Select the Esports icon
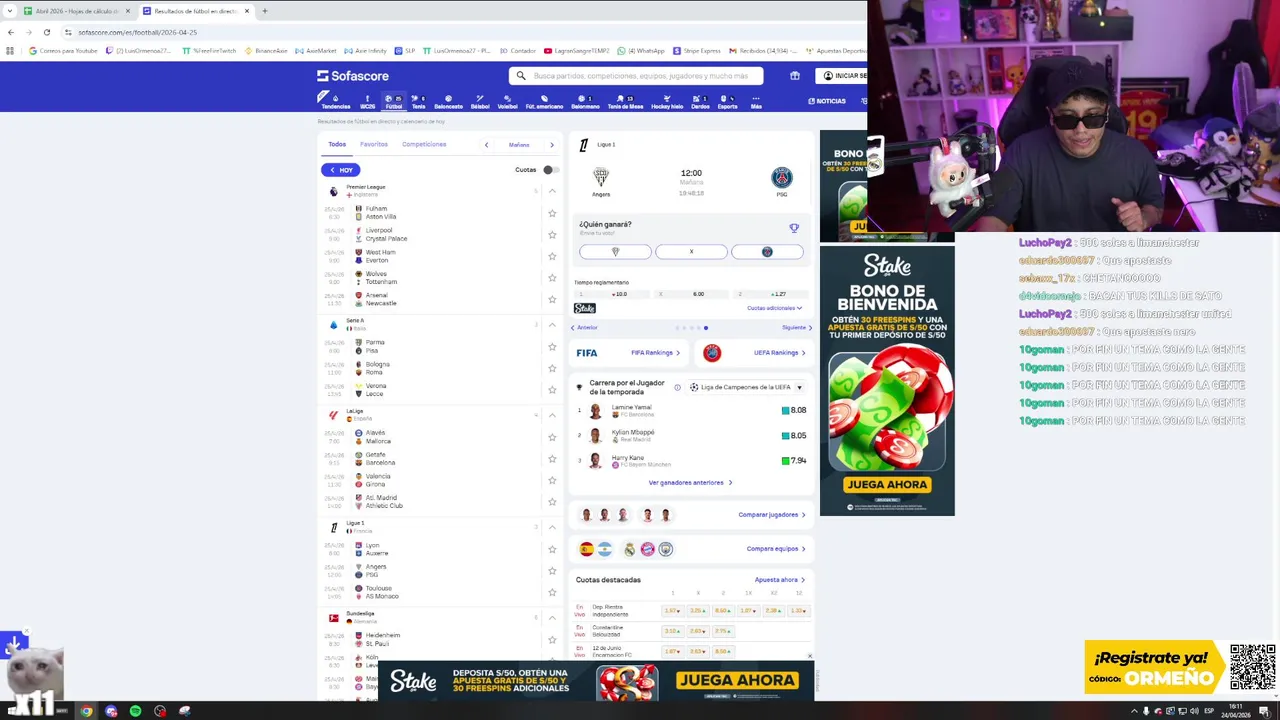 [x=727, y=102]
